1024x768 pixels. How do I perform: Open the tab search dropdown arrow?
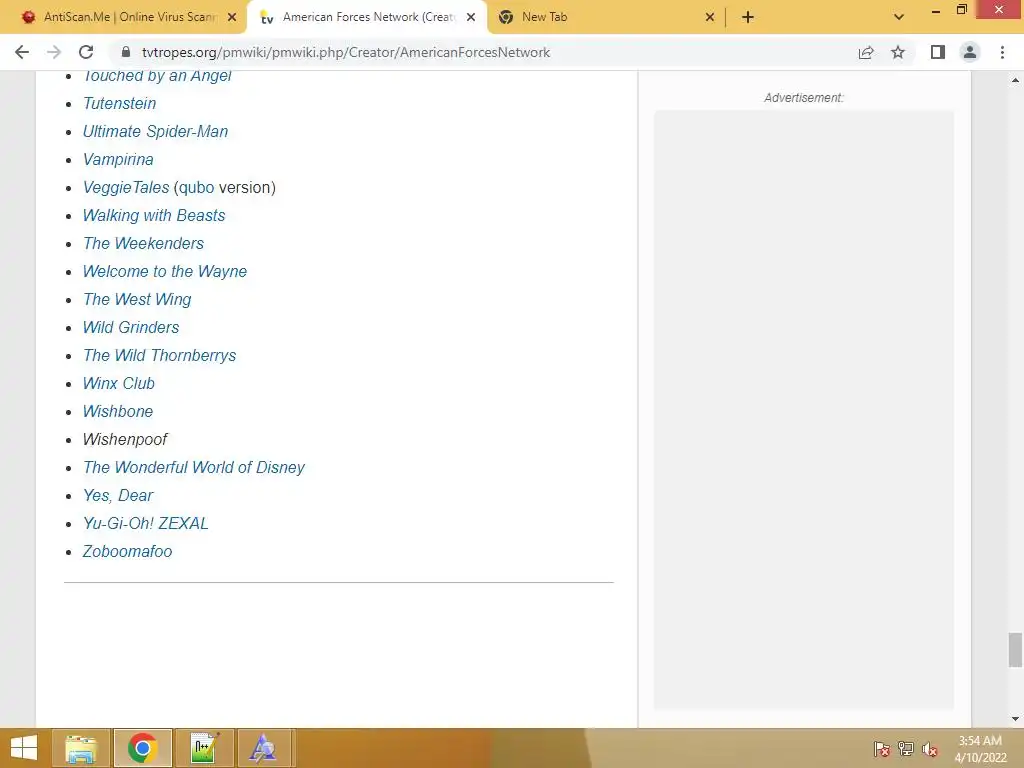(899, 17)
